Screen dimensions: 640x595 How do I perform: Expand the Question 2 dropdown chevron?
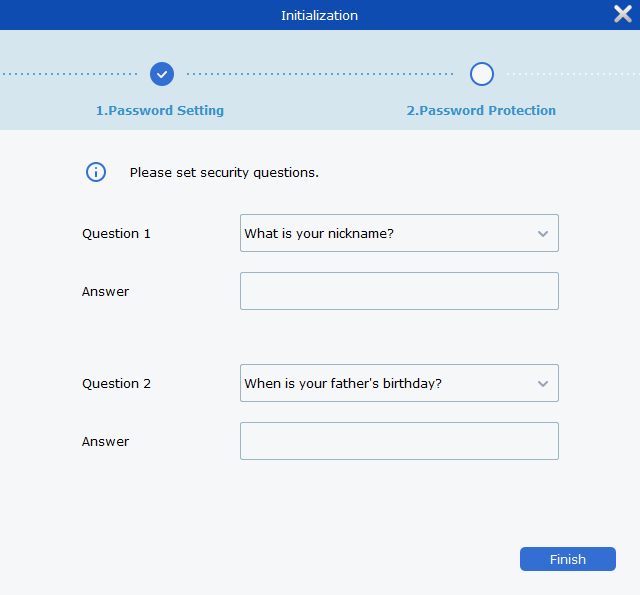pos(543,384)
